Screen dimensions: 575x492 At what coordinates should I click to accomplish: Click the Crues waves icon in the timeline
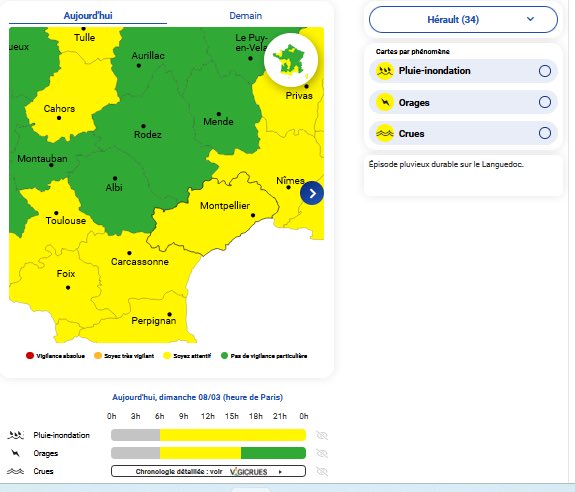click(15, 471)
